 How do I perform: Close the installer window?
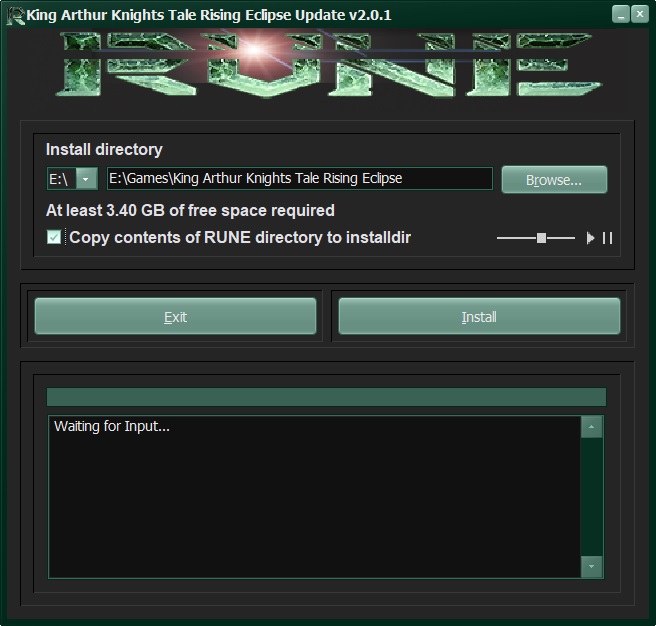click(640, 14)
